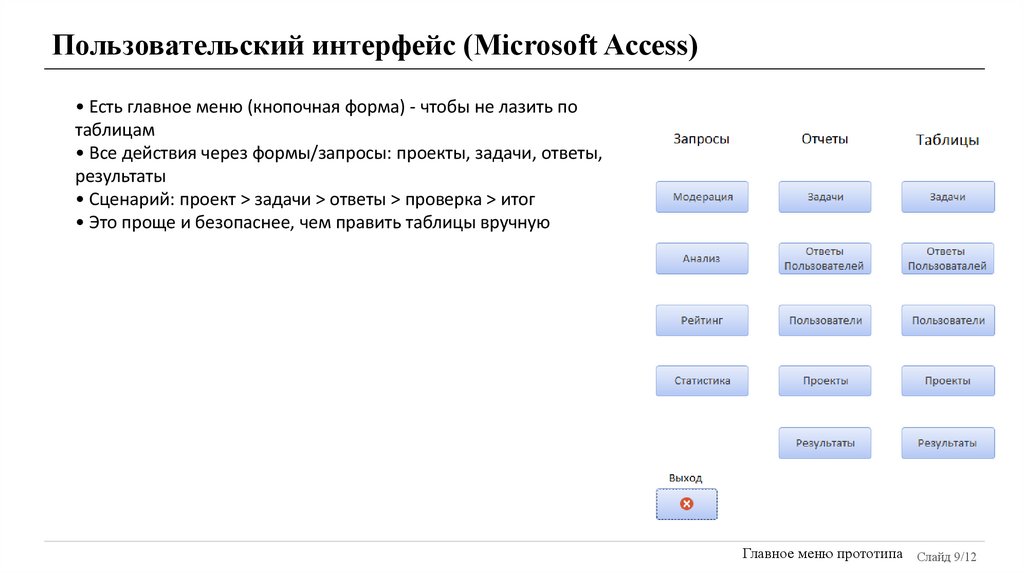Open the Проекты report under Отчеты
Screen dimensions: 1024x574
coord(825,381)
